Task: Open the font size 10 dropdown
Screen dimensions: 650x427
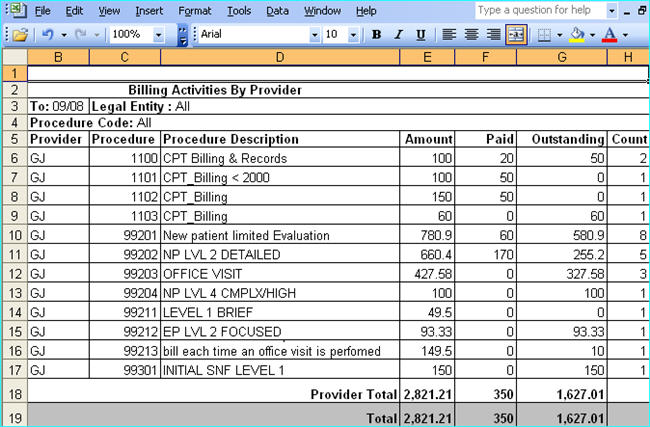Action: [358, 34]
